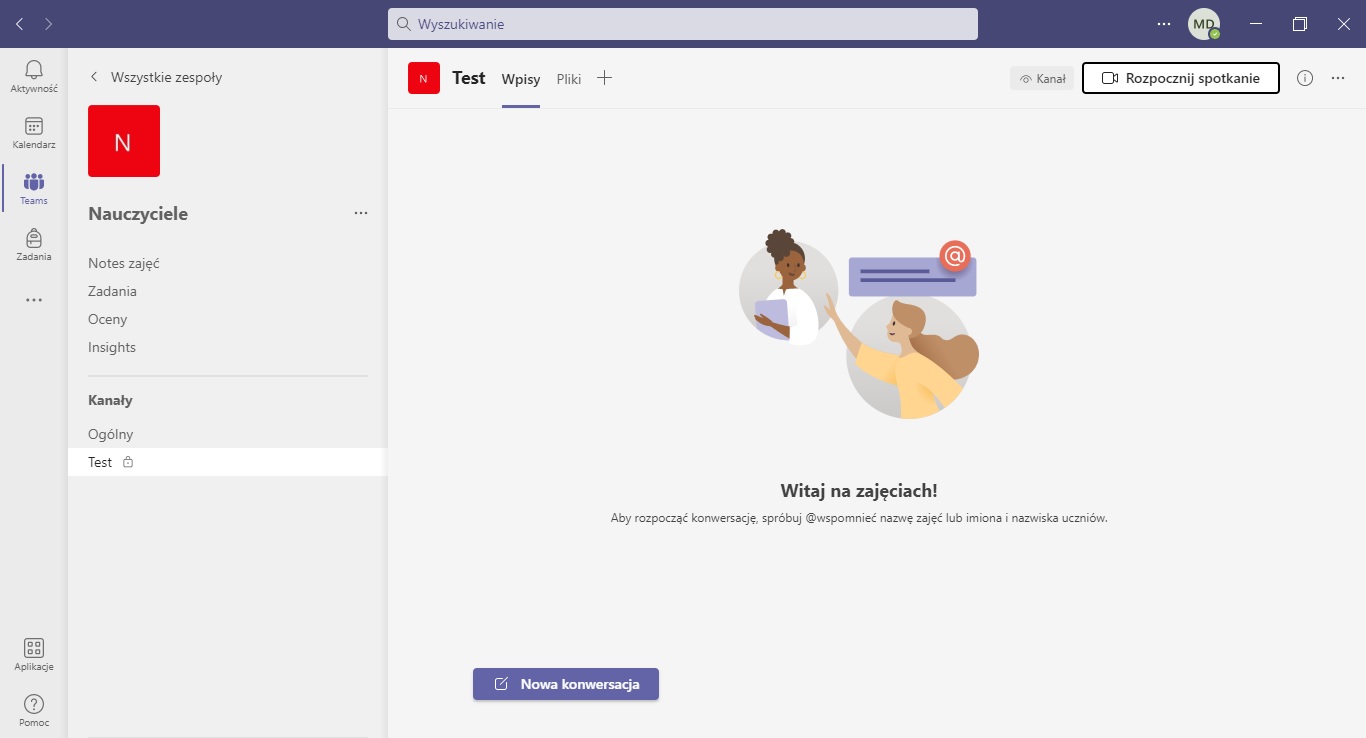Switch to the Pliki tab

pos(569,79)
